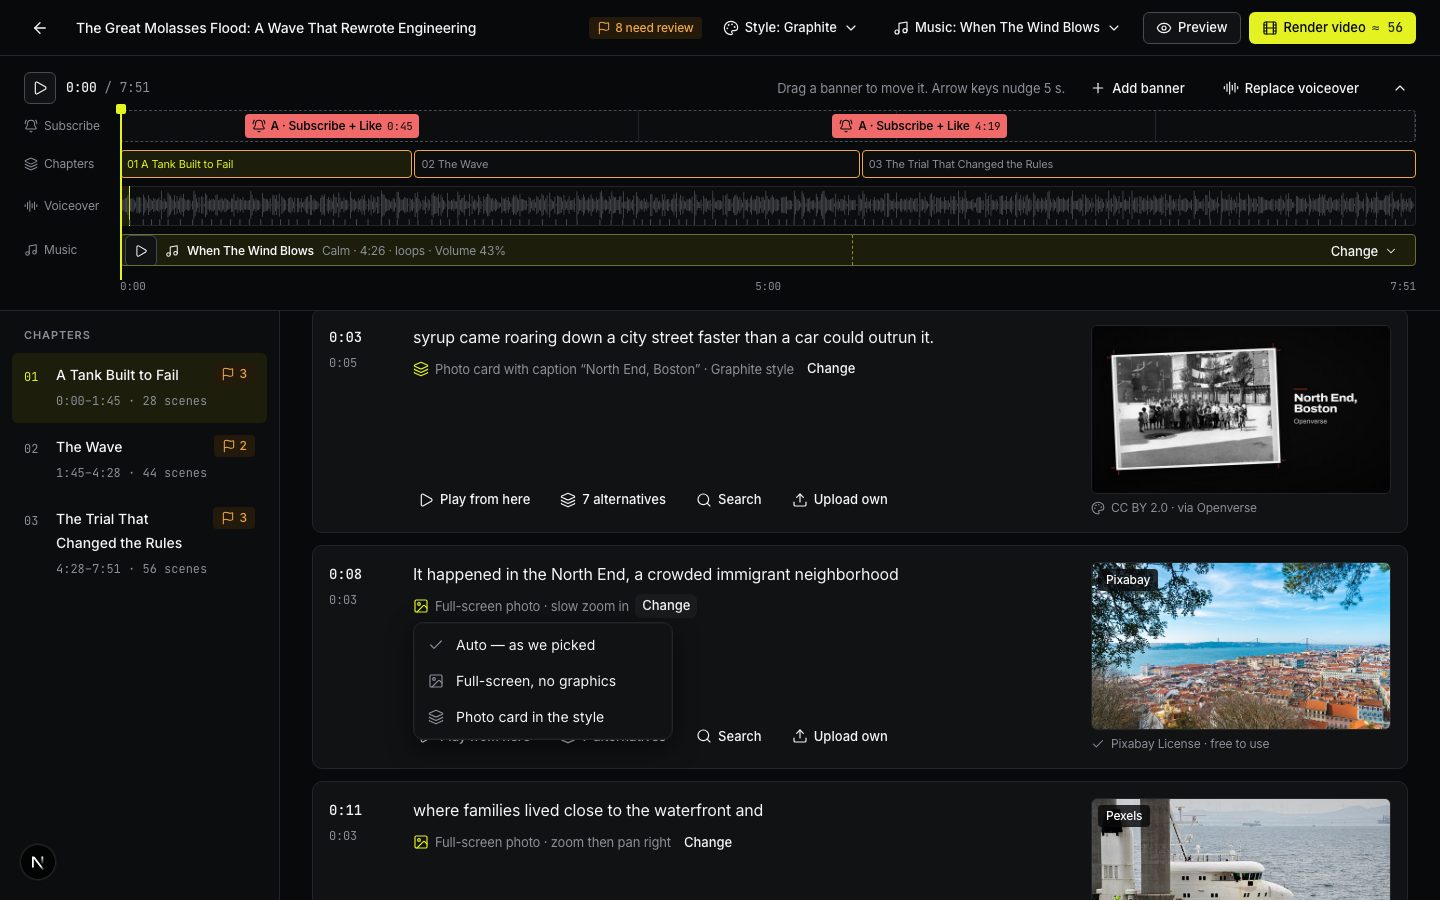Click the Preview button

click(x=1192, y=28)
